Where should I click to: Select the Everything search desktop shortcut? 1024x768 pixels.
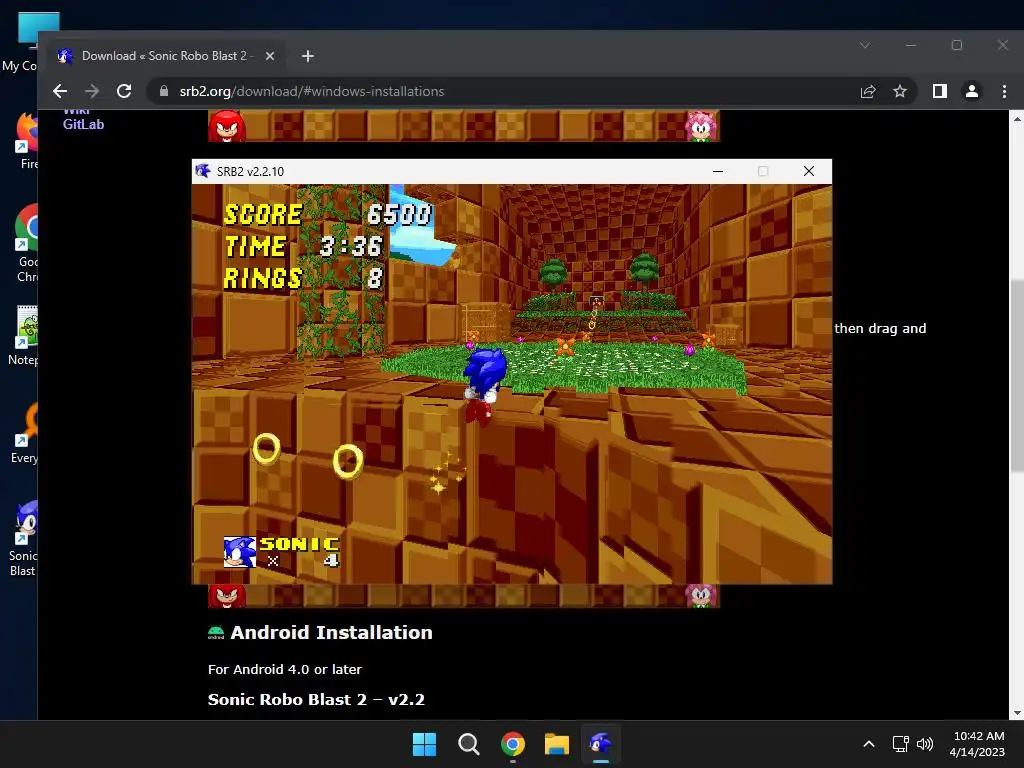tap(26, 432)
